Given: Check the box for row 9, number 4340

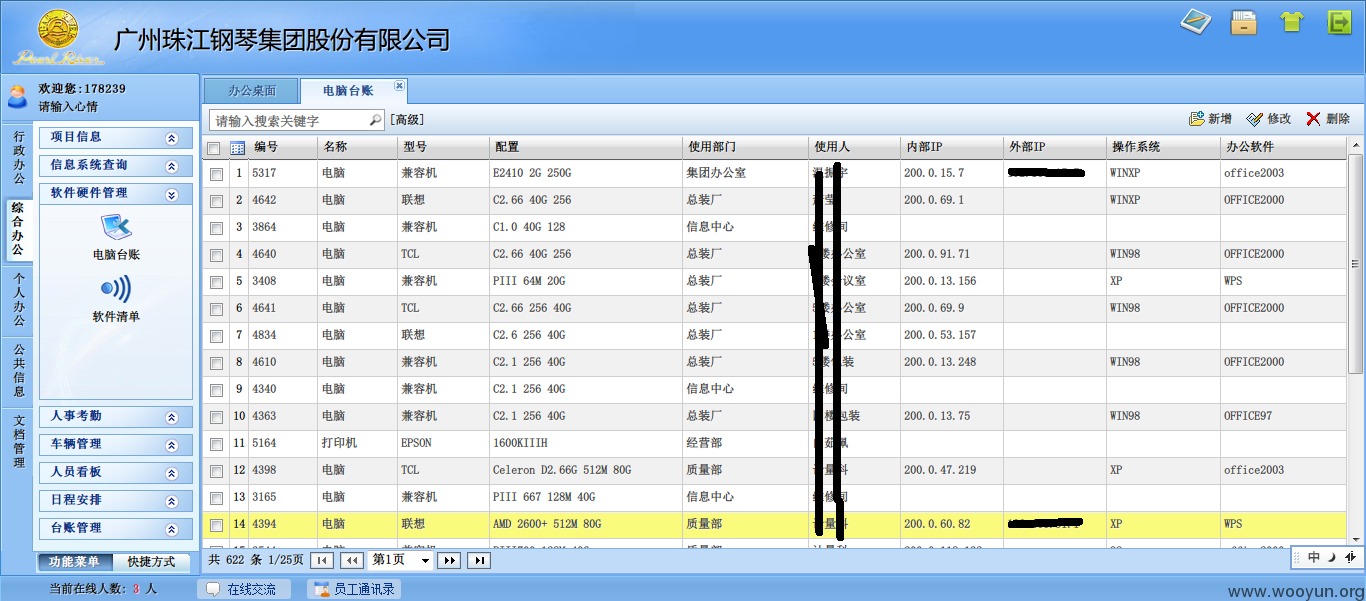Looking at the screenshot, I should (x=216, y=390).
